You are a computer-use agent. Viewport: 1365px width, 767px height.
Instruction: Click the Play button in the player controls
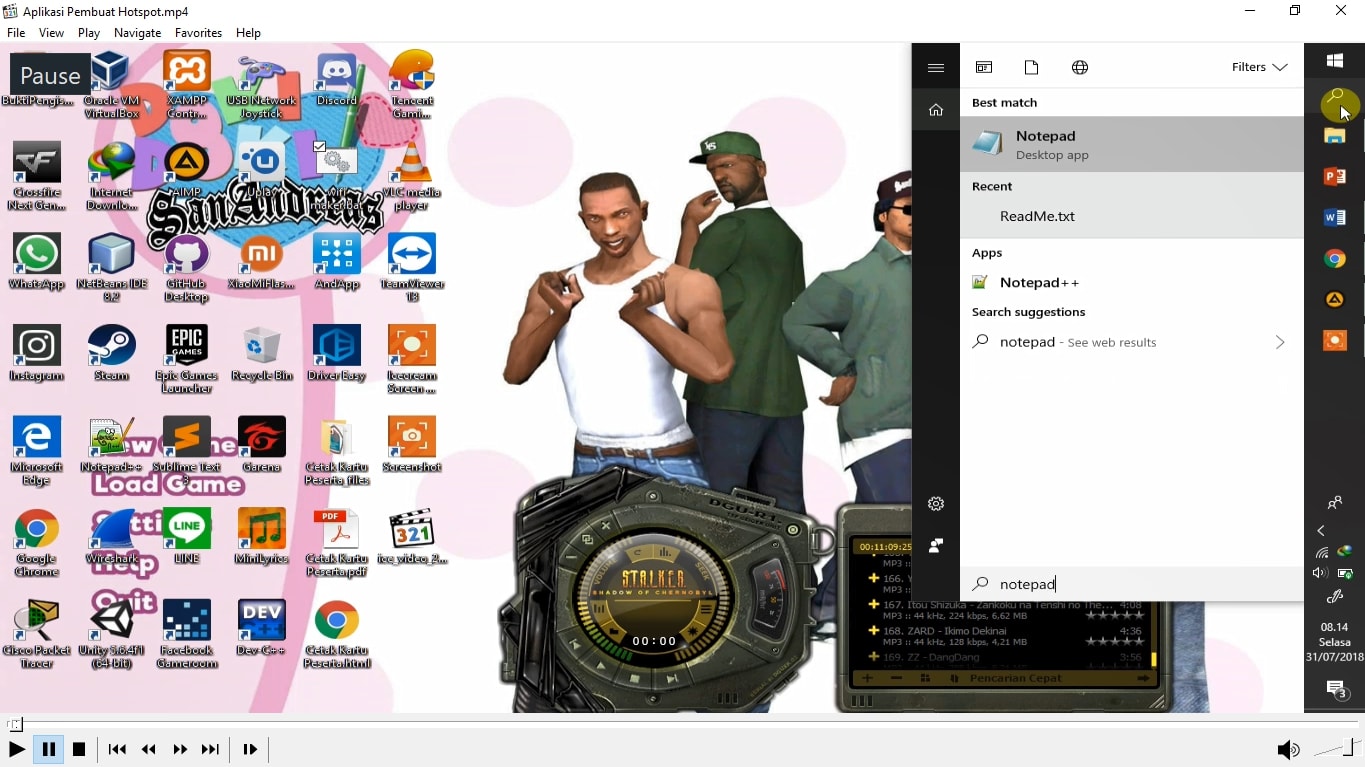pyautogui.click(x=16, y=749)
